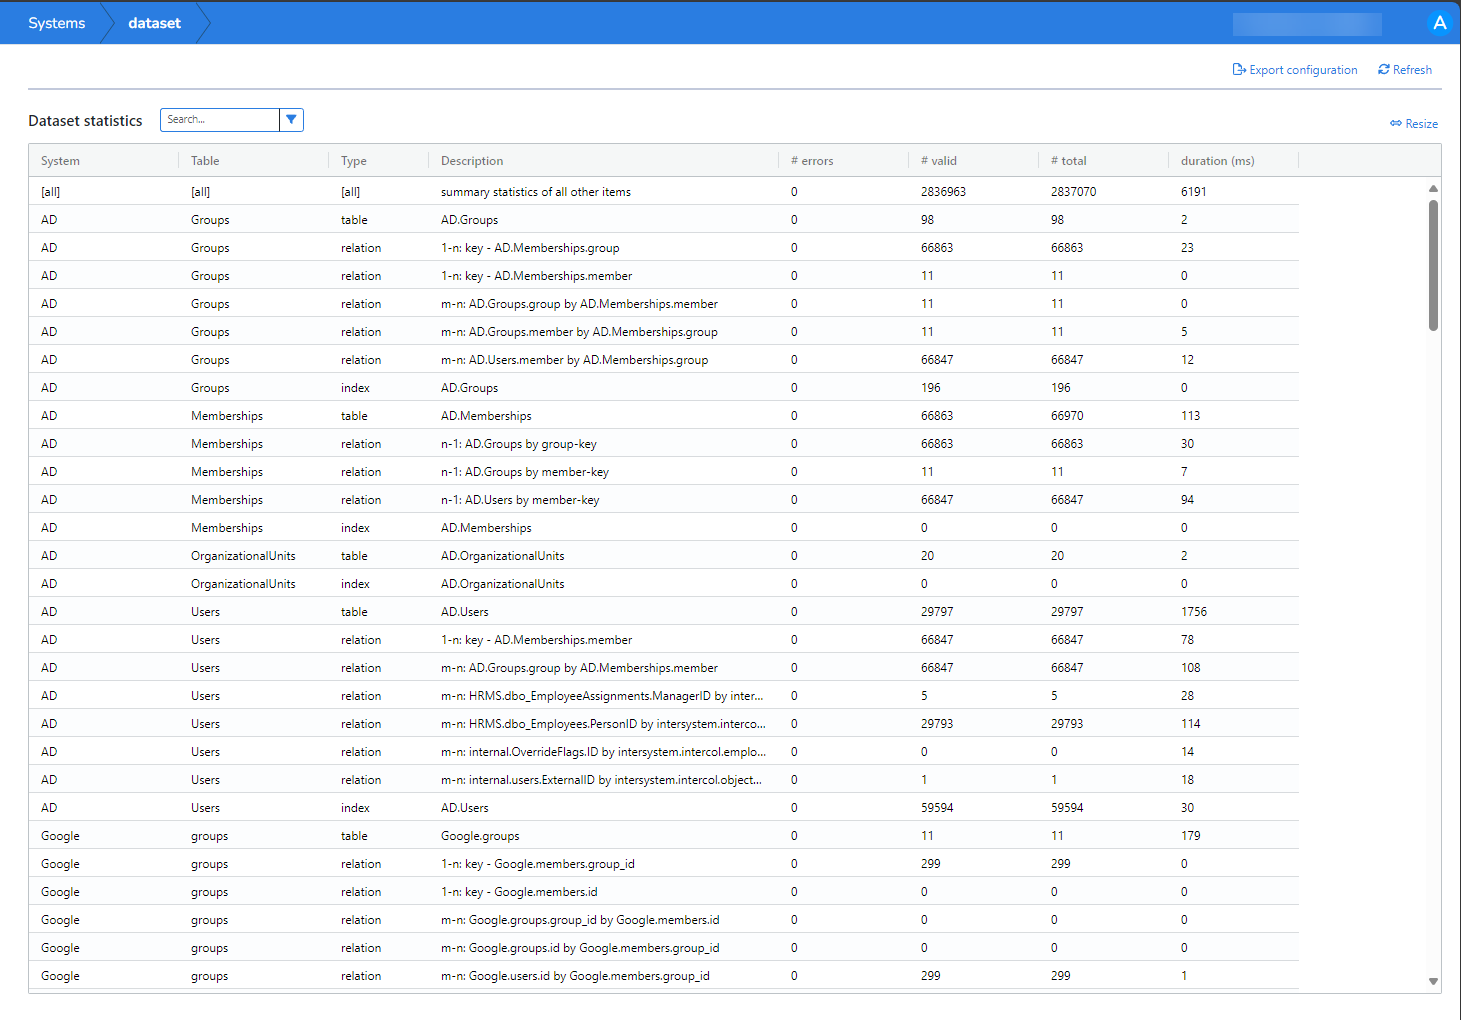The width and height of the screenshot is (1461, 1020).
Task: Click the search field in the blue top bar
Action: [x=1306, y=22]
